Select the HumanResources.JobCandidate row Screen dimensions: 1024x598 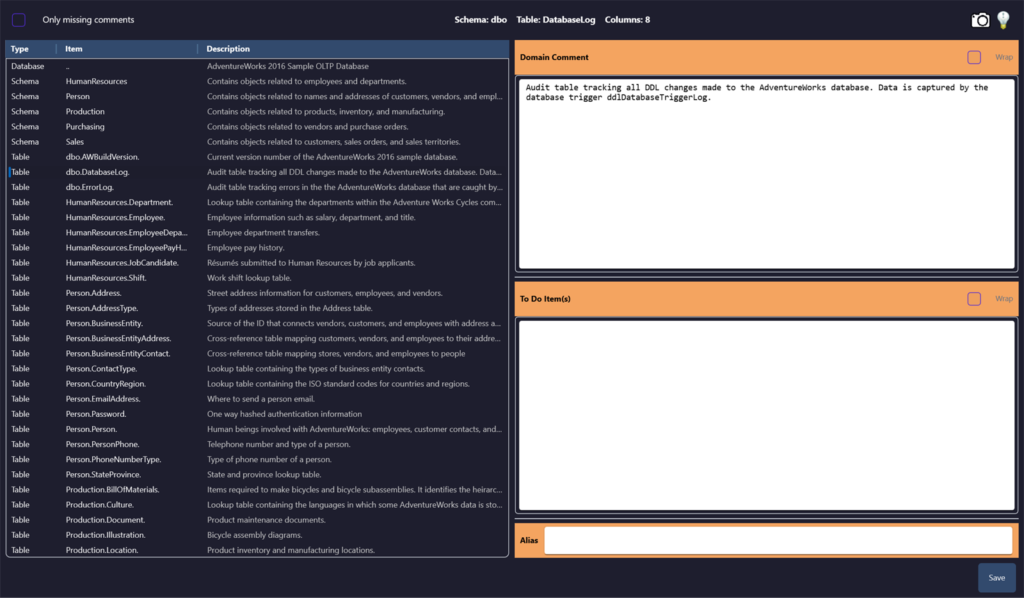[x=257, y=262]
